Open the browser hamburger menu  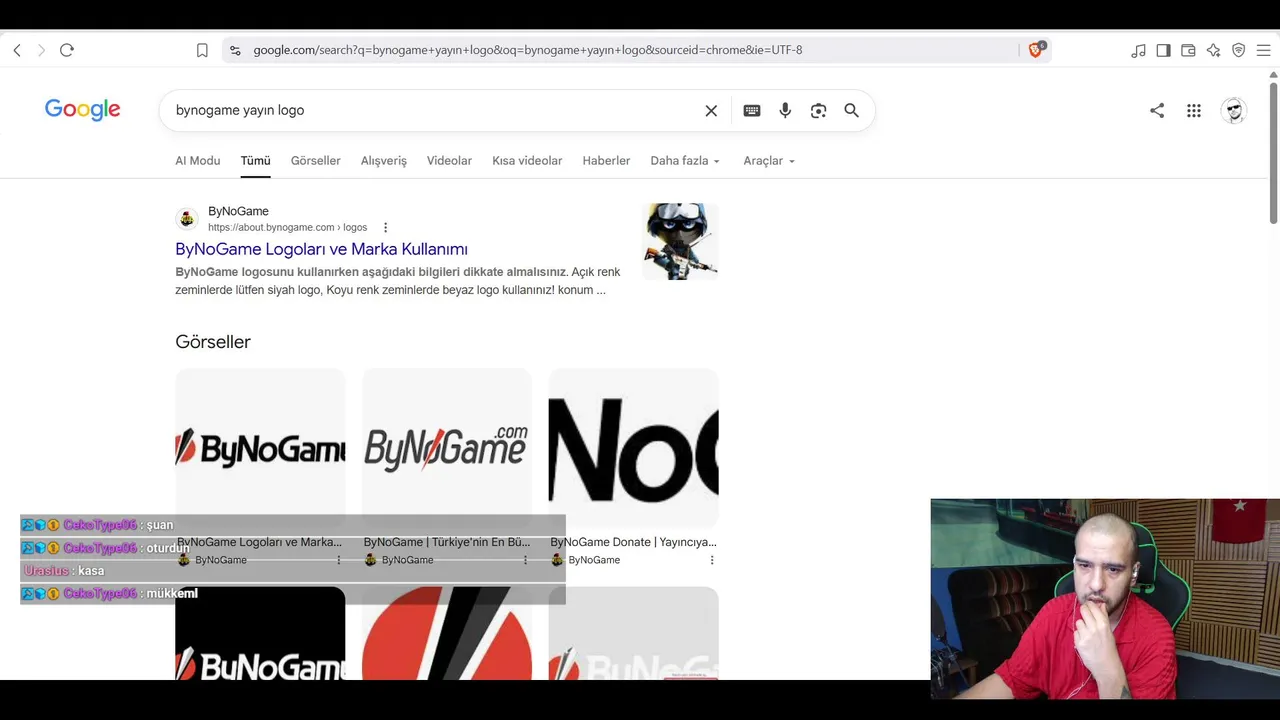1263,50
